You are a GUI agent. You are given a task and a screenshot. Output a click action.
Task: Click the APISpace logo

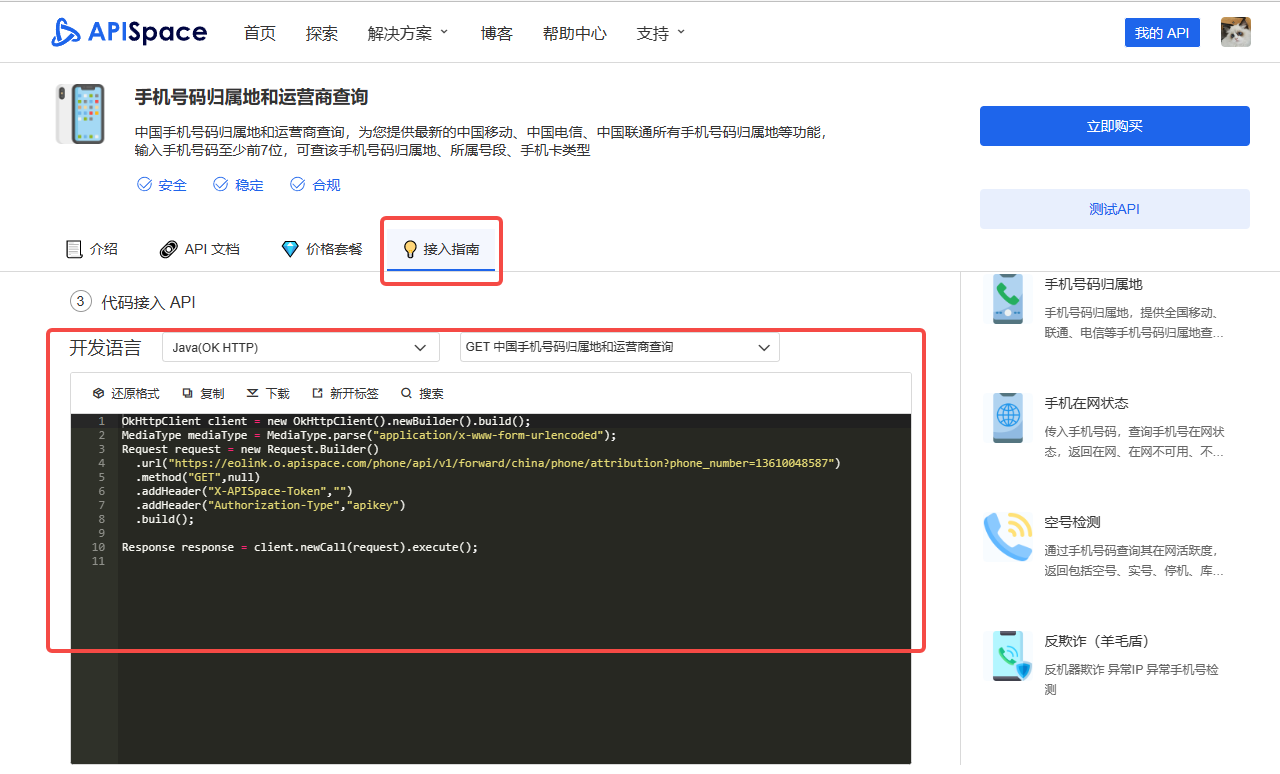(129, 32)
